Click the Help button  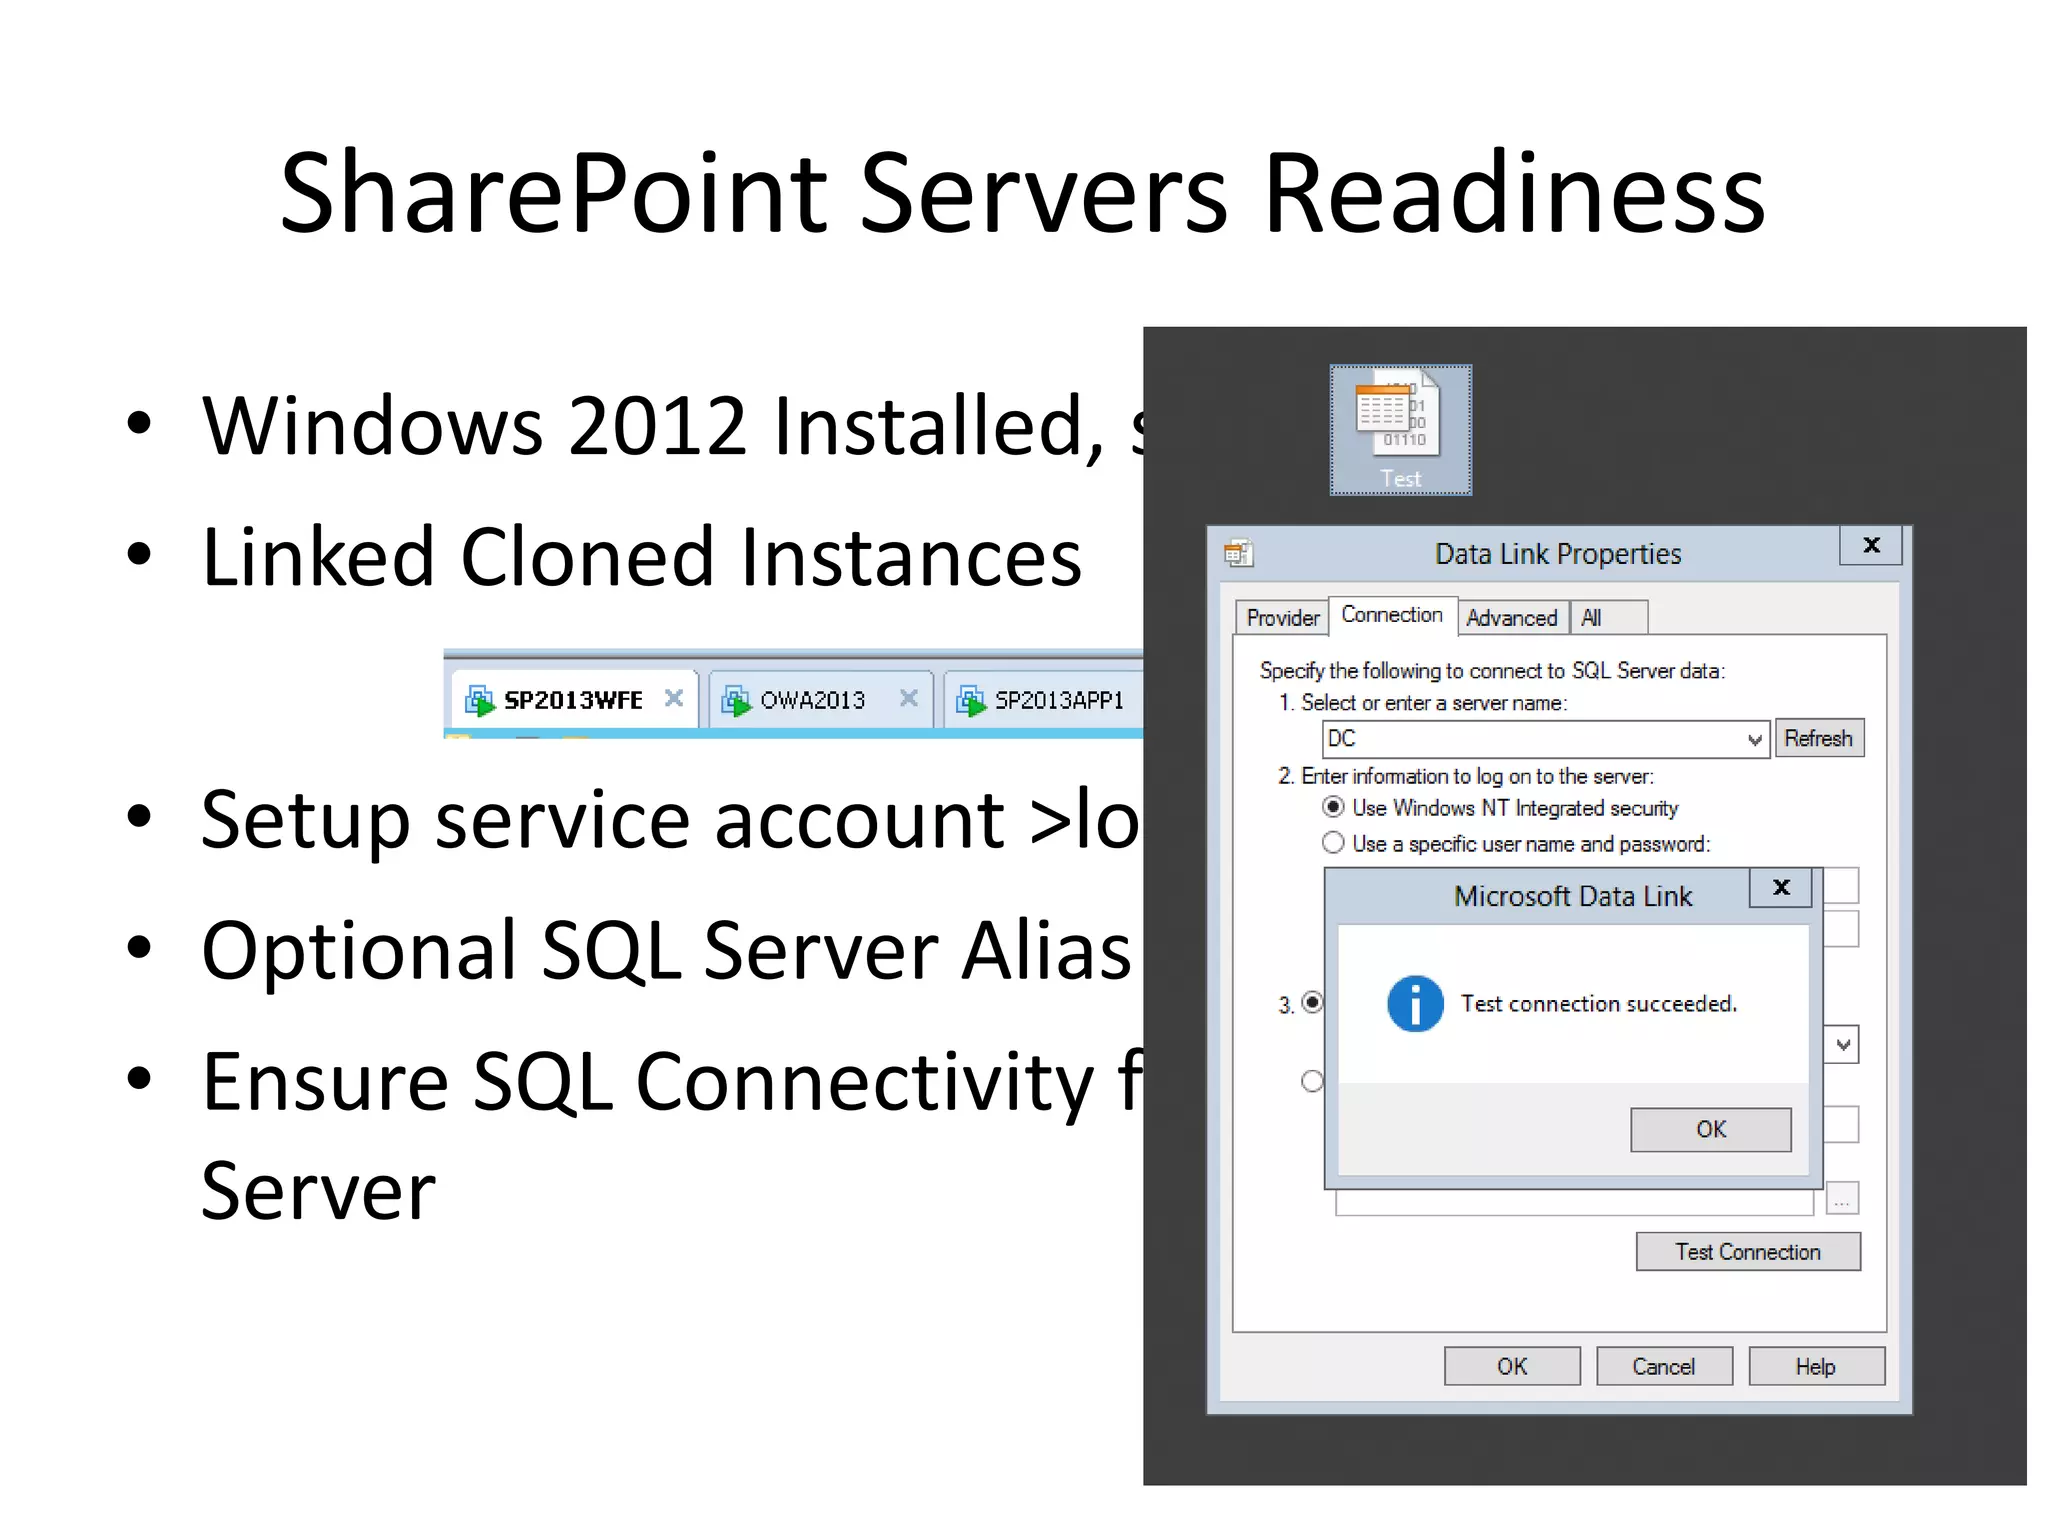[1816, 1366]
